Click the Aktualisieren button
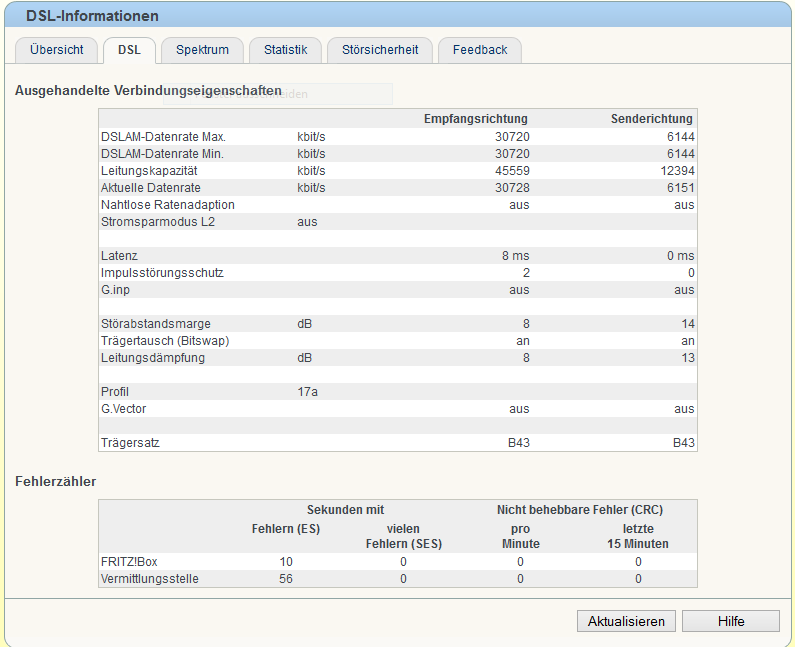This screenshot has height=647, width=795. [626, 621]
